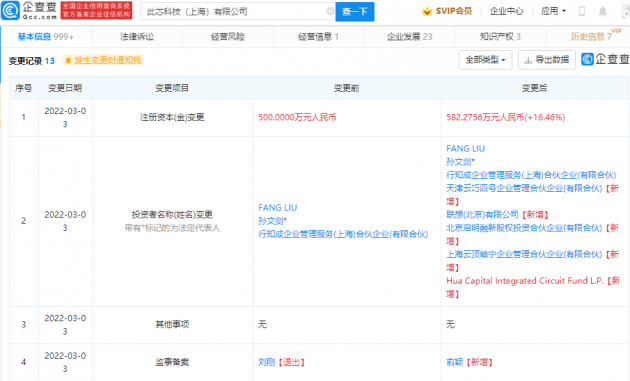This screenshot has width=630, height=381.
Task: Click the 变更日期 column header
Action: [65, 88]
